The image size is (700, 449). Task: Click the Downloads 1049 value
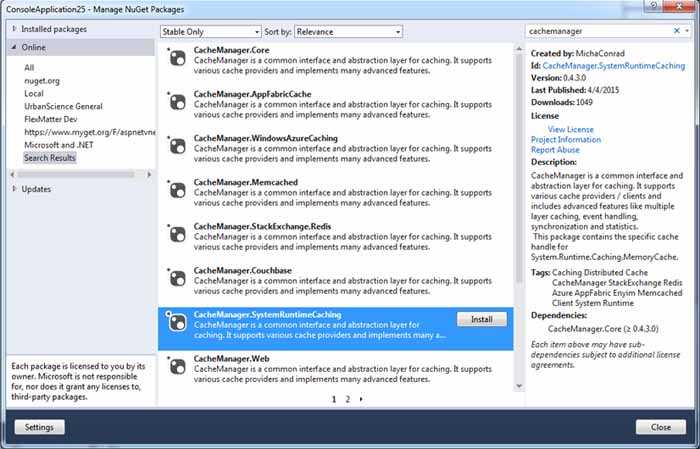point(584,102)
